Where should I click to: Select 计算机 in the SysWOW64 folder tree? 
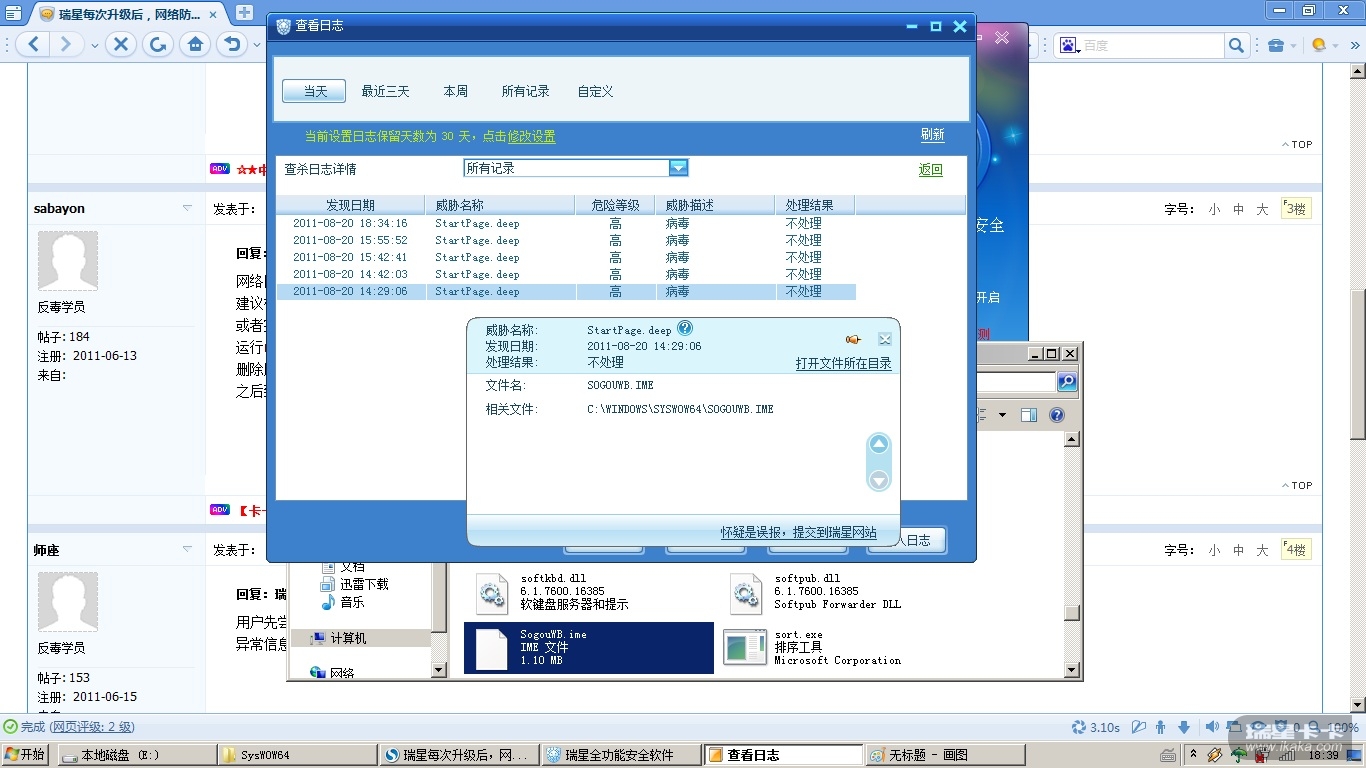coord(348,638)
